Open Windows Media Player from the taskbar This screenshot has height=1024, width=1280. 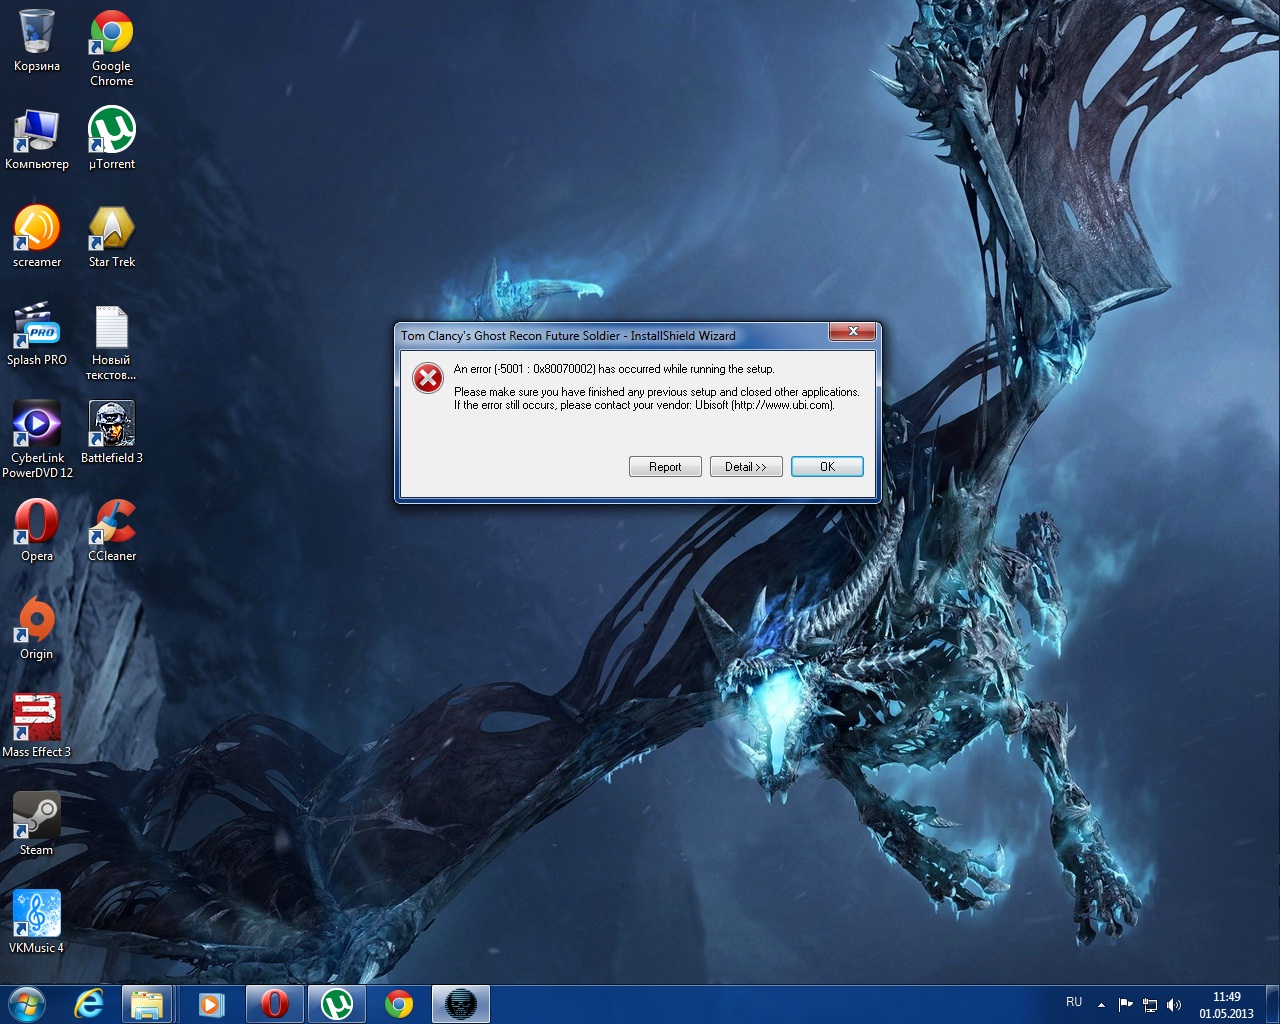[x=211, y=1003]
